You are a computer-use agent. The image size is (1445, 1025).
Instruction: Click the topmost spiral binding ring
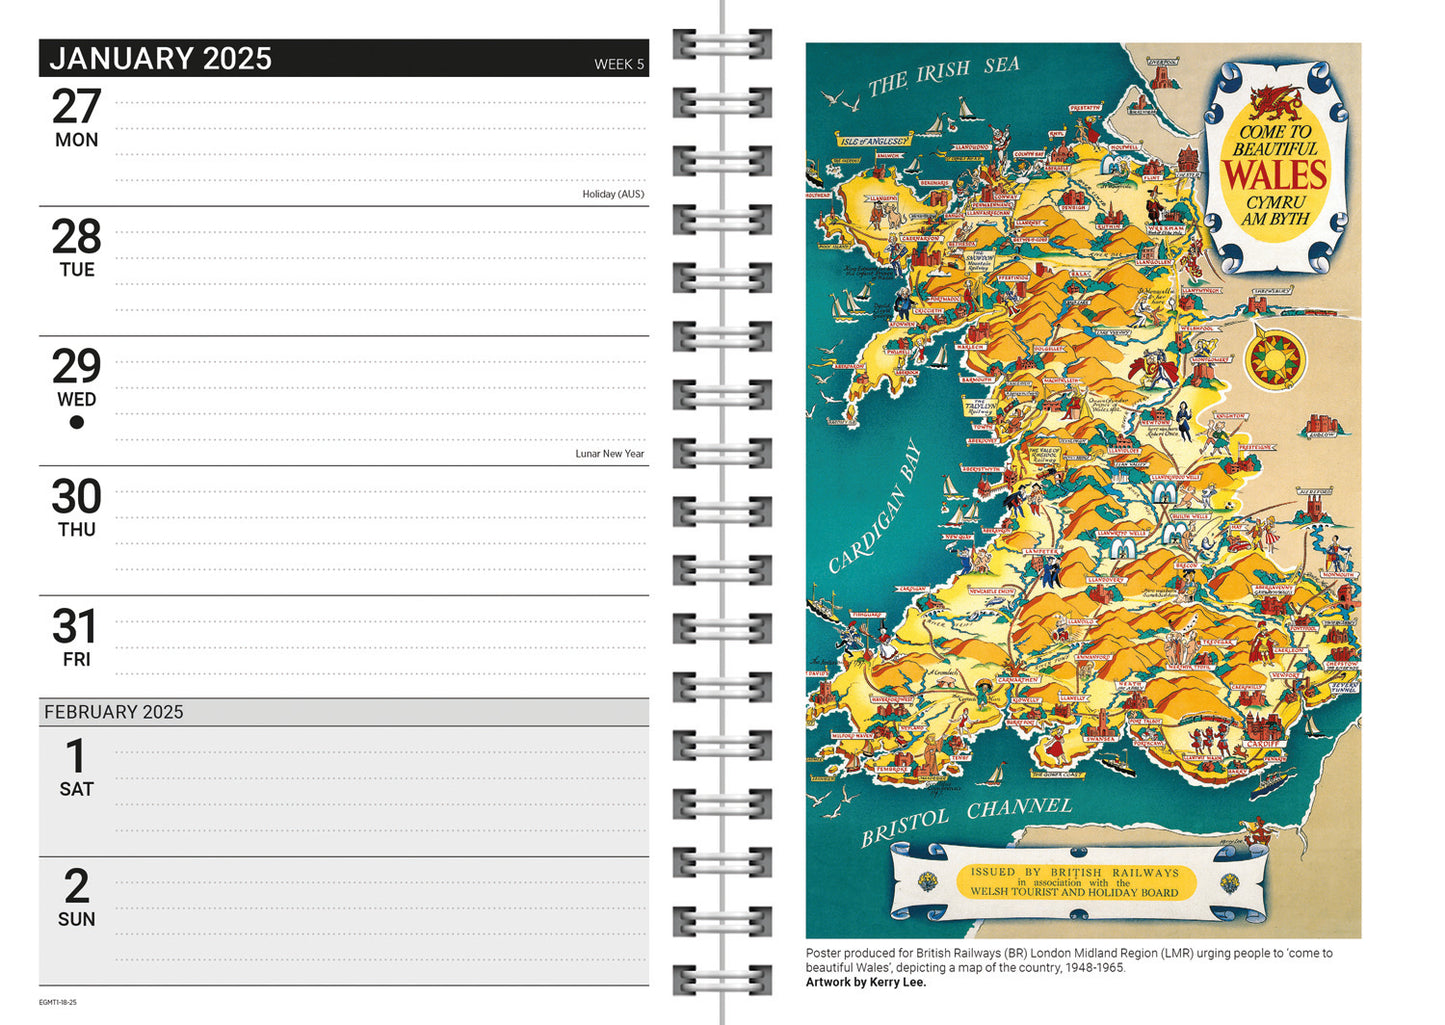click(x=722, y=44)
